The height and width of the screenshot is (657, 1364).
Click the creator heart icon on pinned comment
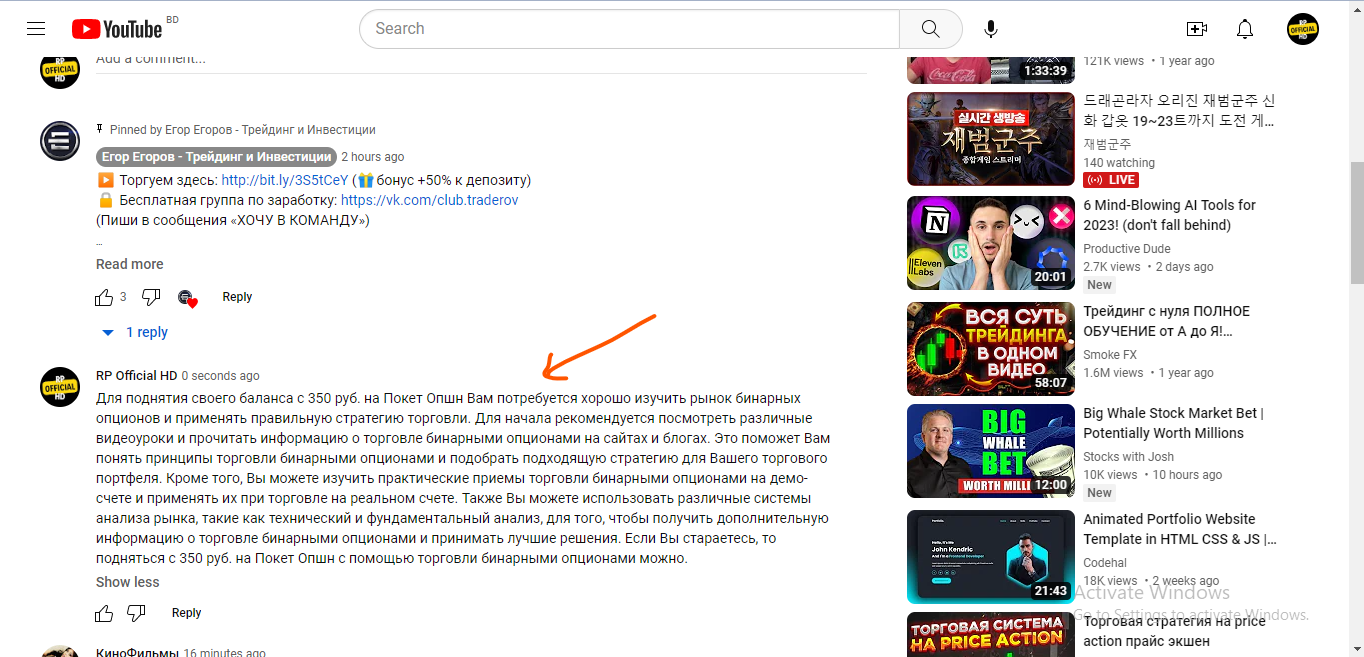click(187, 298)
